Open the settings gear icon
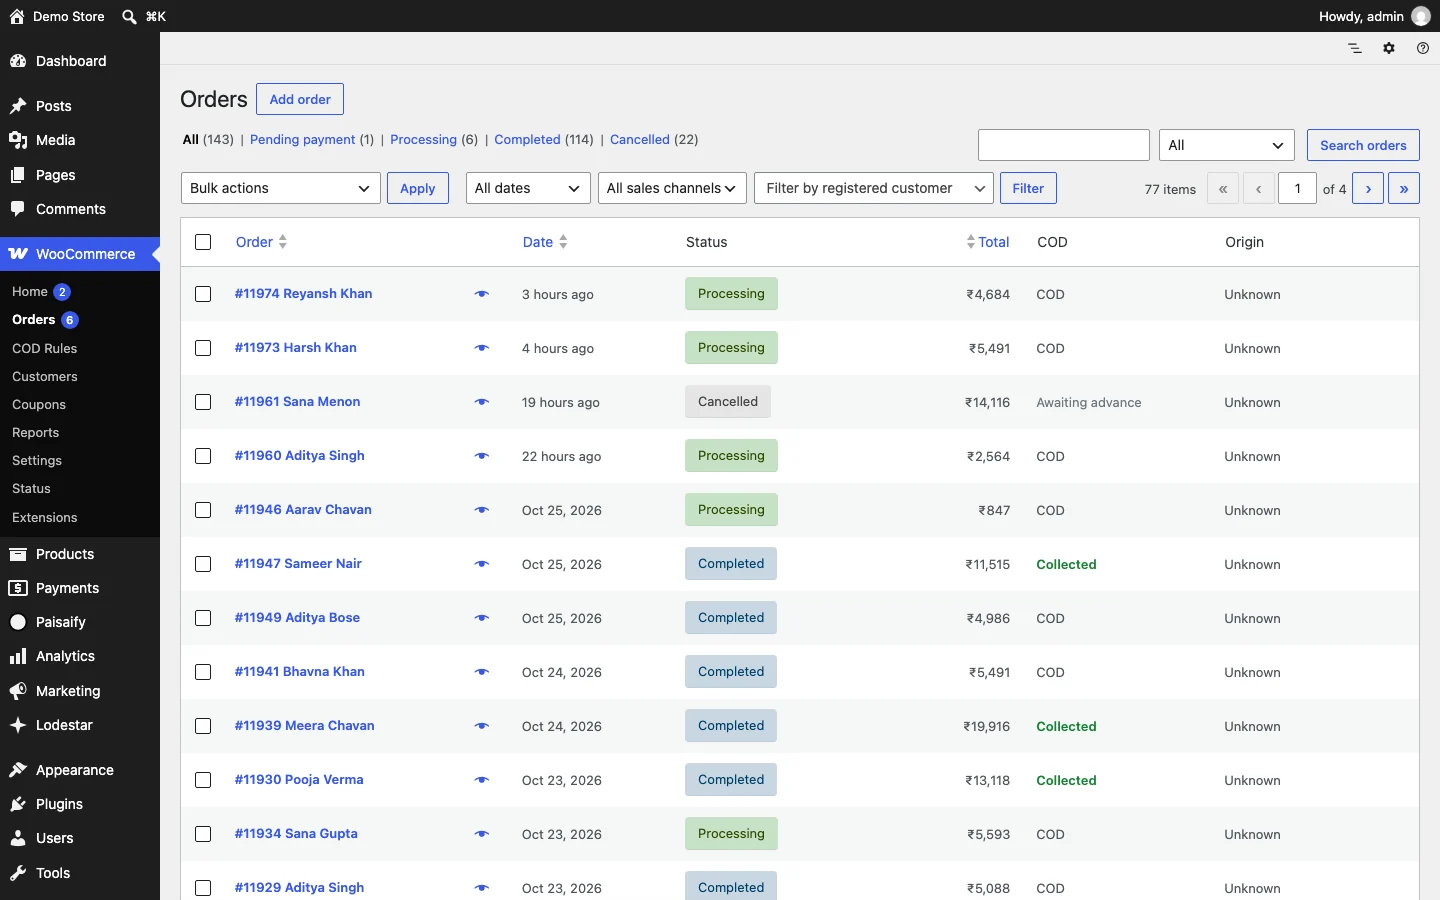 coord(1389,48)
